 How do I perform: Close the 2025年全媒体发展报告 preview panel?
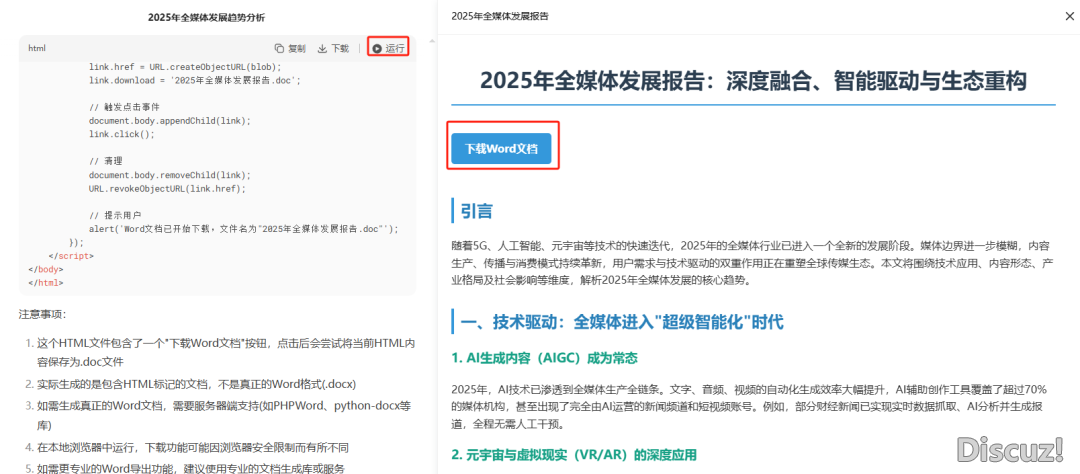[x=1069, y=16]
